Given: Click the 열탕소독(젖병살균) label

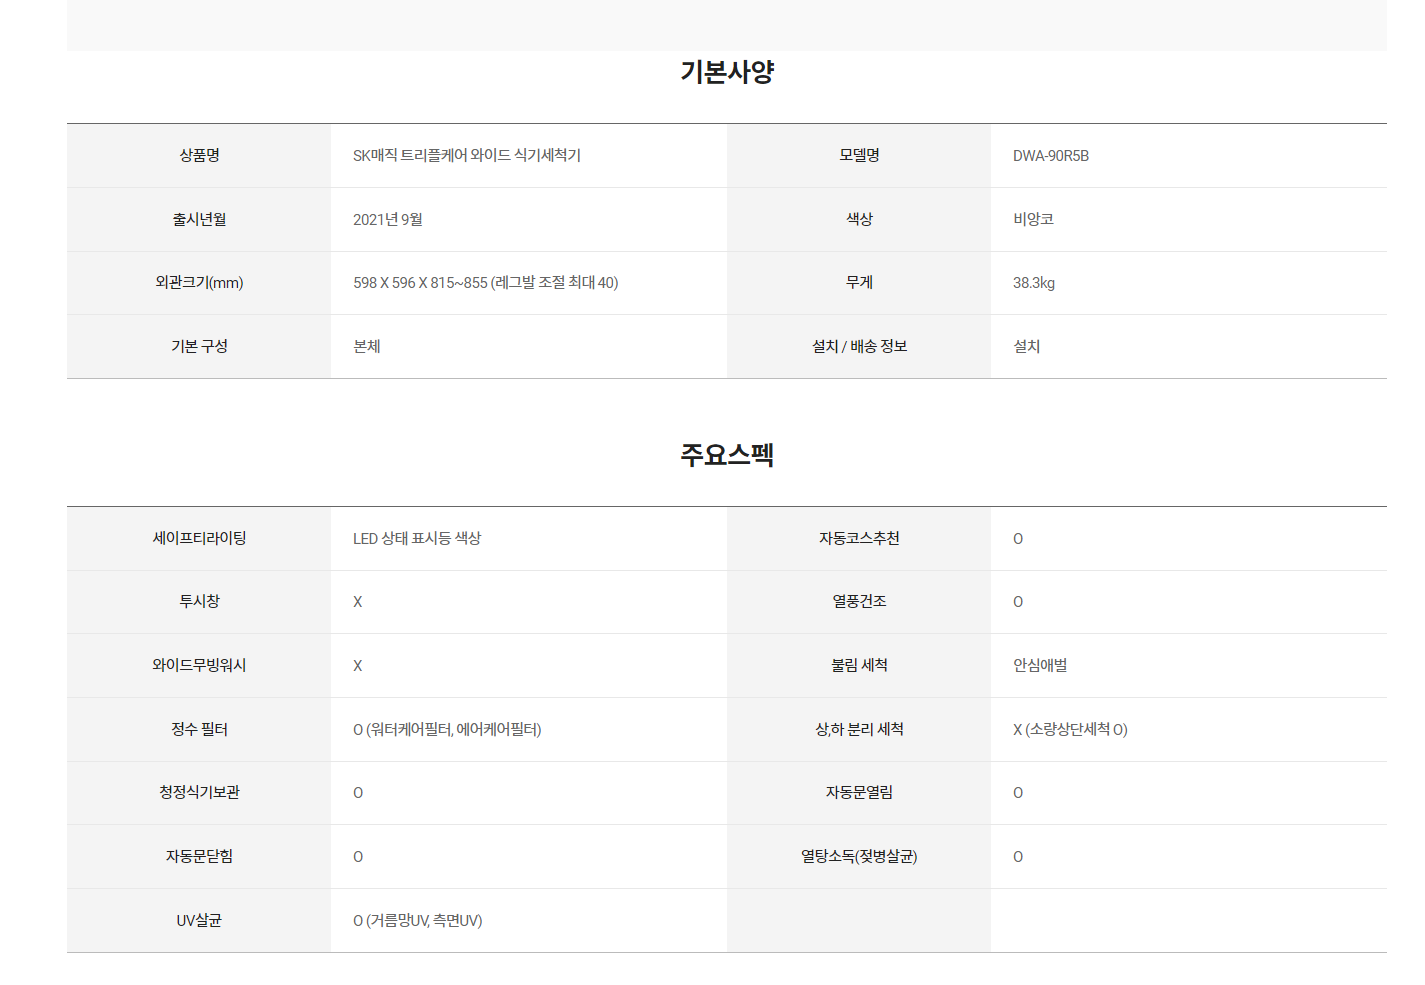Looking at the screenshot, I should 859,856.
